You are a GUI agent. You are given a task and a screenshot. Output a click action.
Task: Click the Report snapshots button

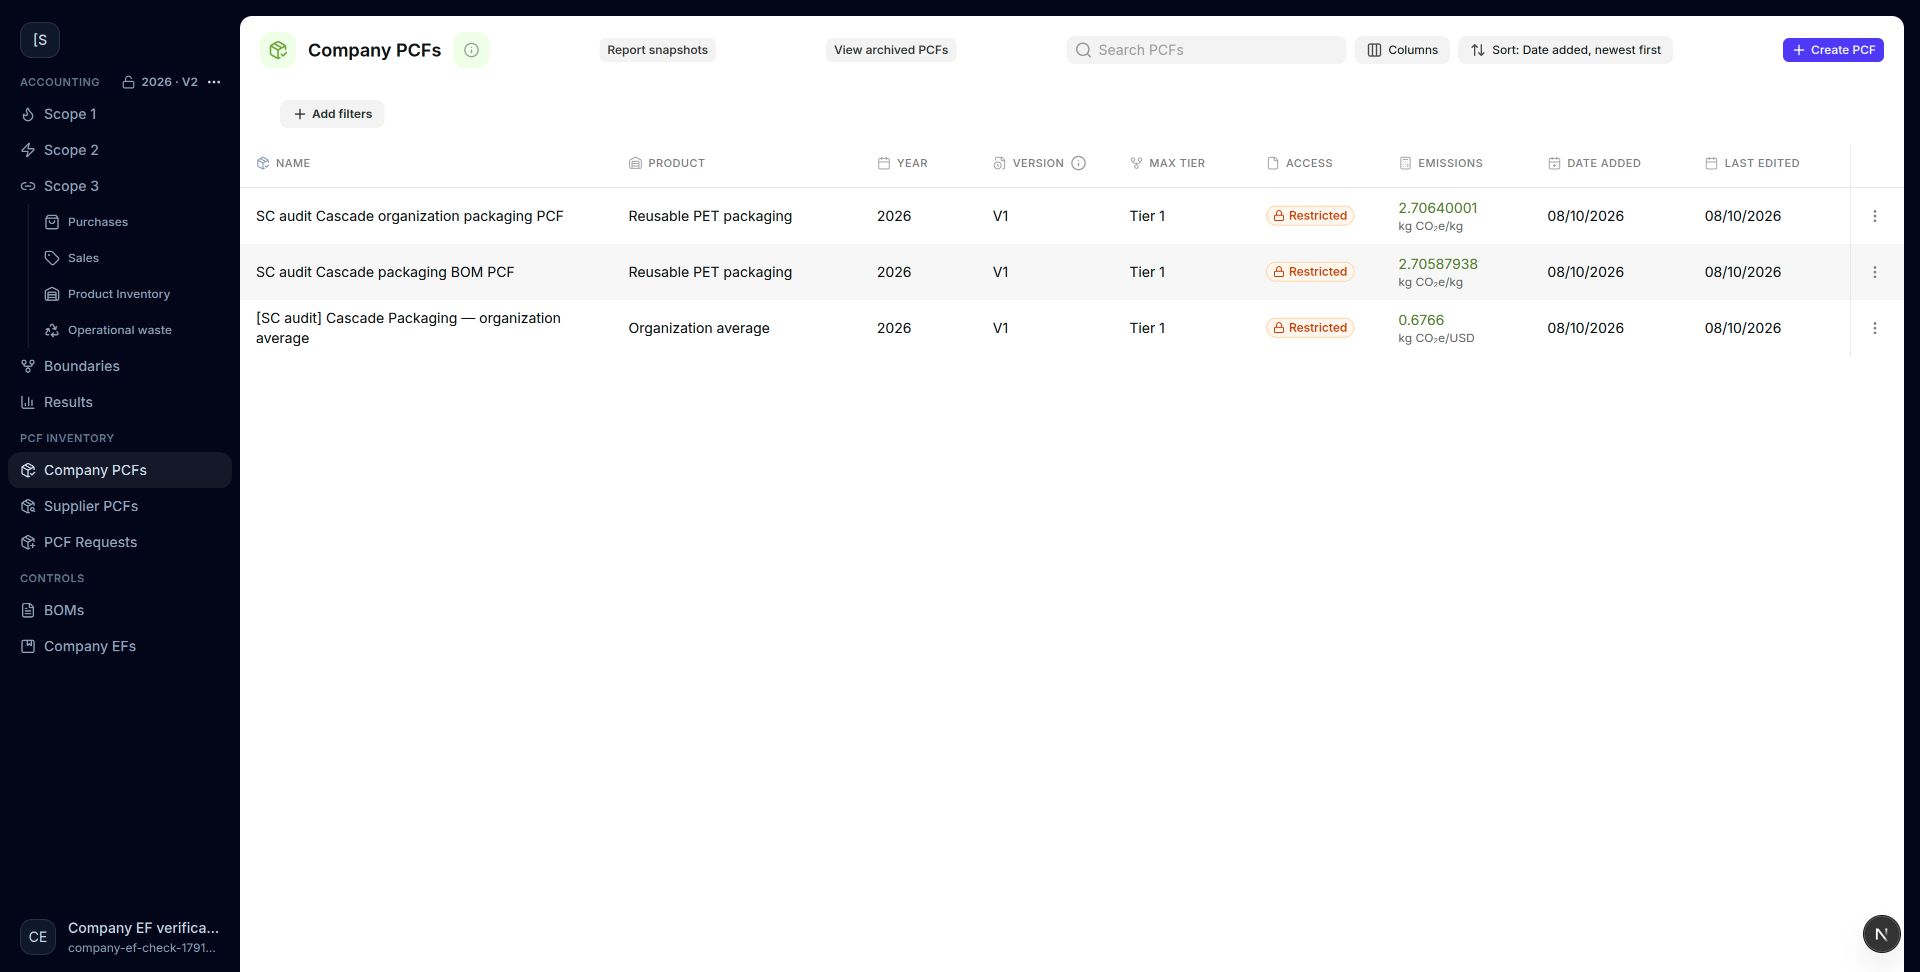[x=657, y=50]
